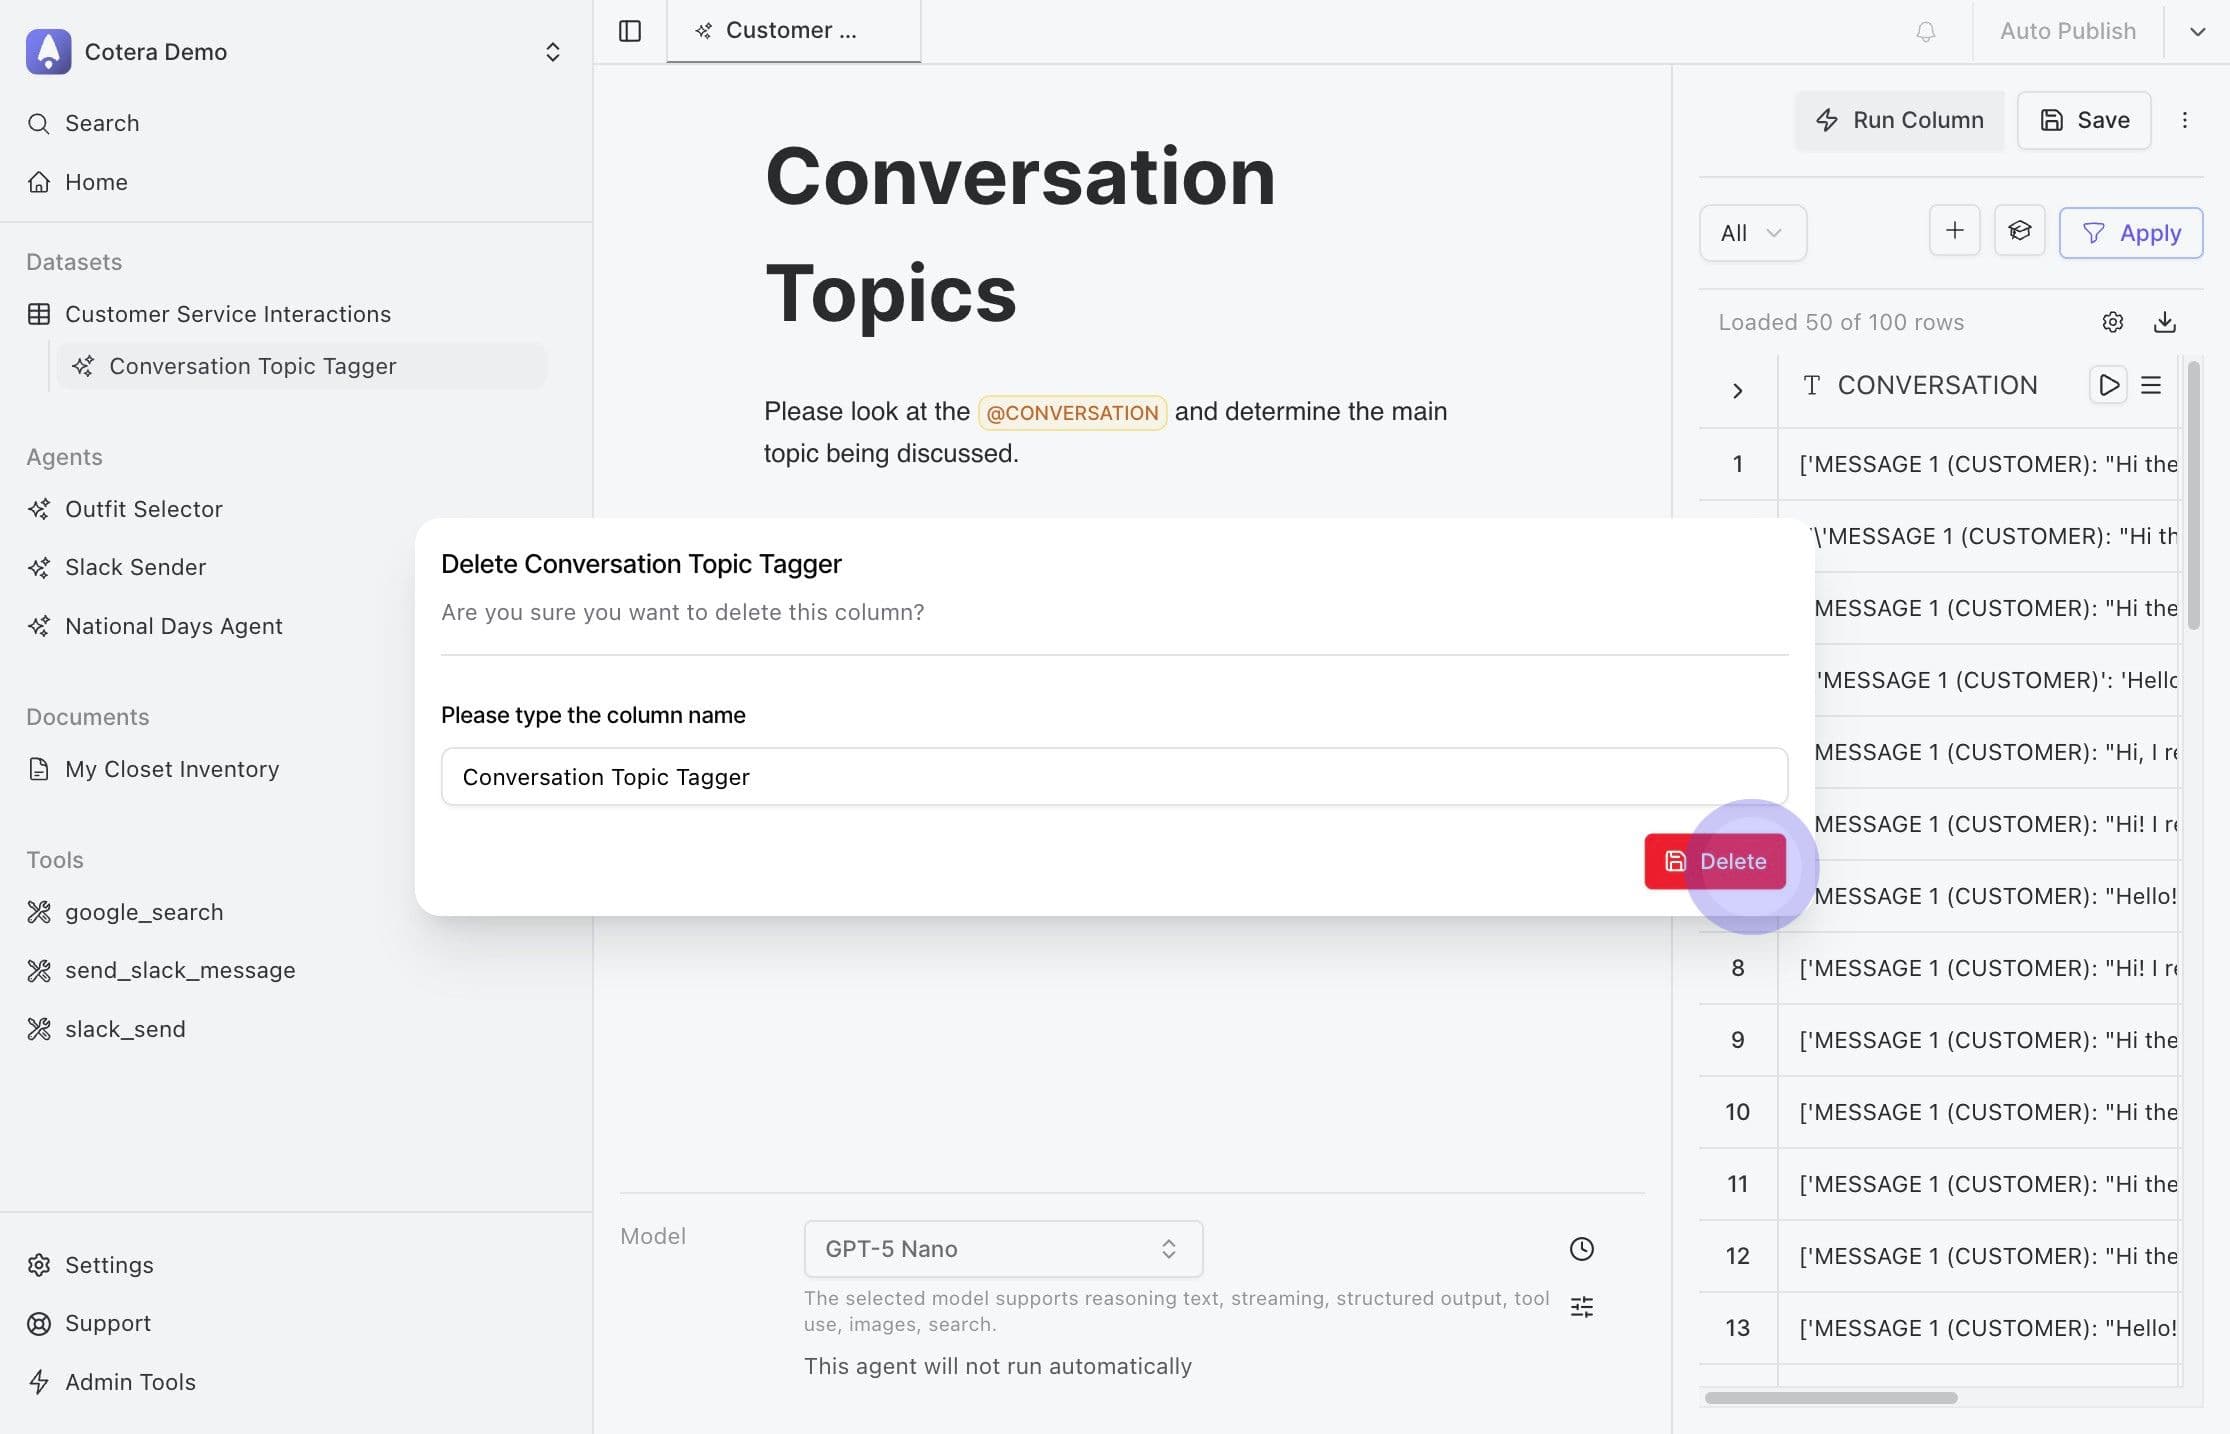Open the CONVERSATION column hamburger menu
This screenshot has width=2230, height=1434.
click(2151, 385)
